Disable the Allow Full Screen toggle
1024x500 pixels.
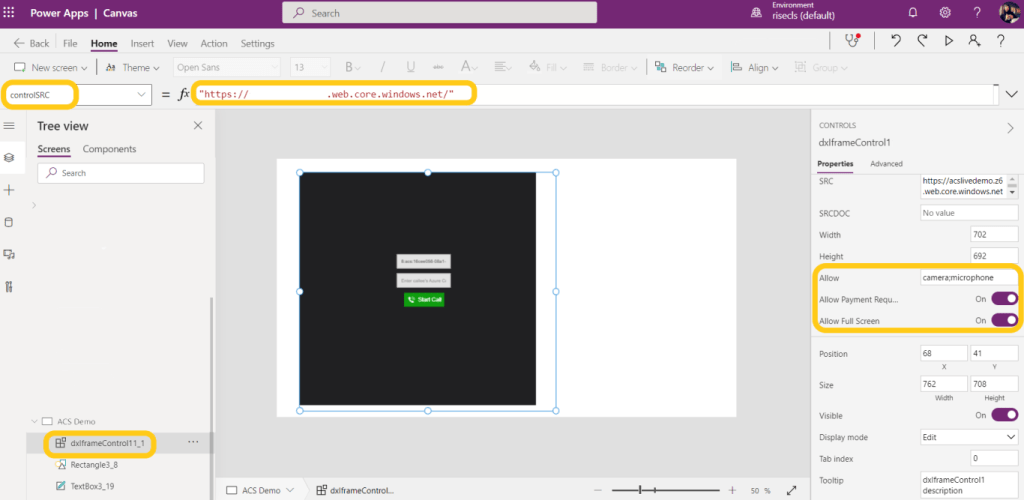tap(1004, 320)
